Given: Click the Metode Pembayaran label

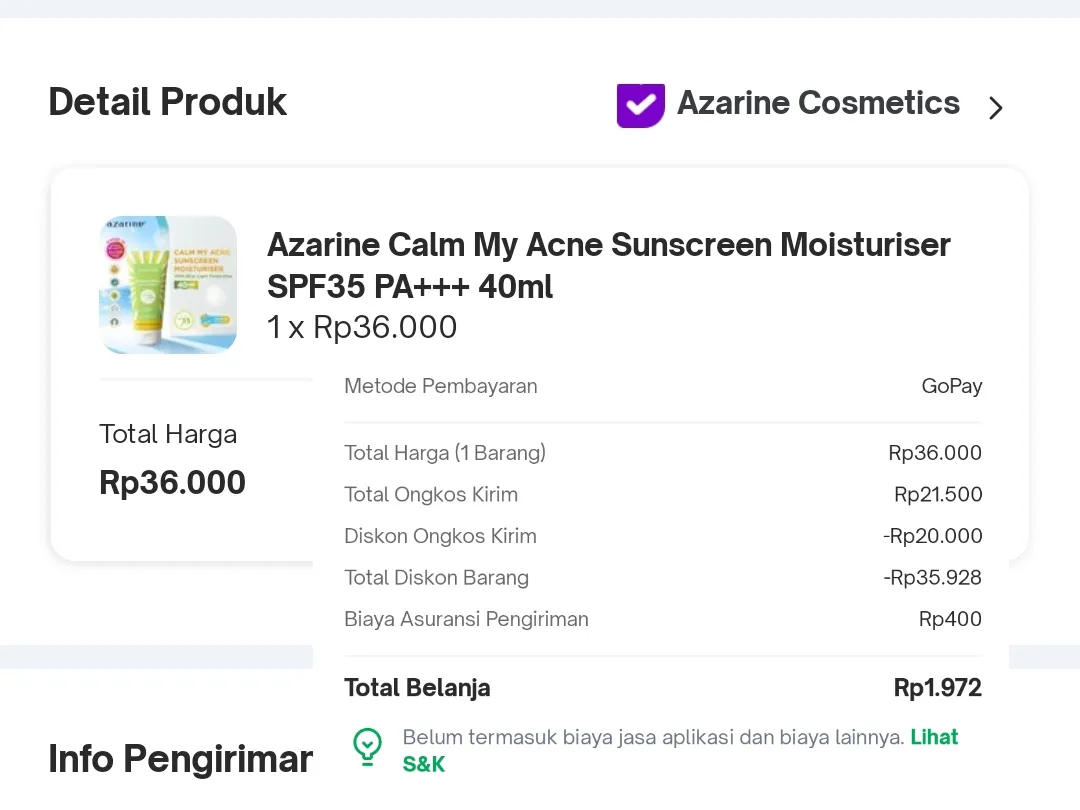Looking at the screenshot, I should coord(440,386).
